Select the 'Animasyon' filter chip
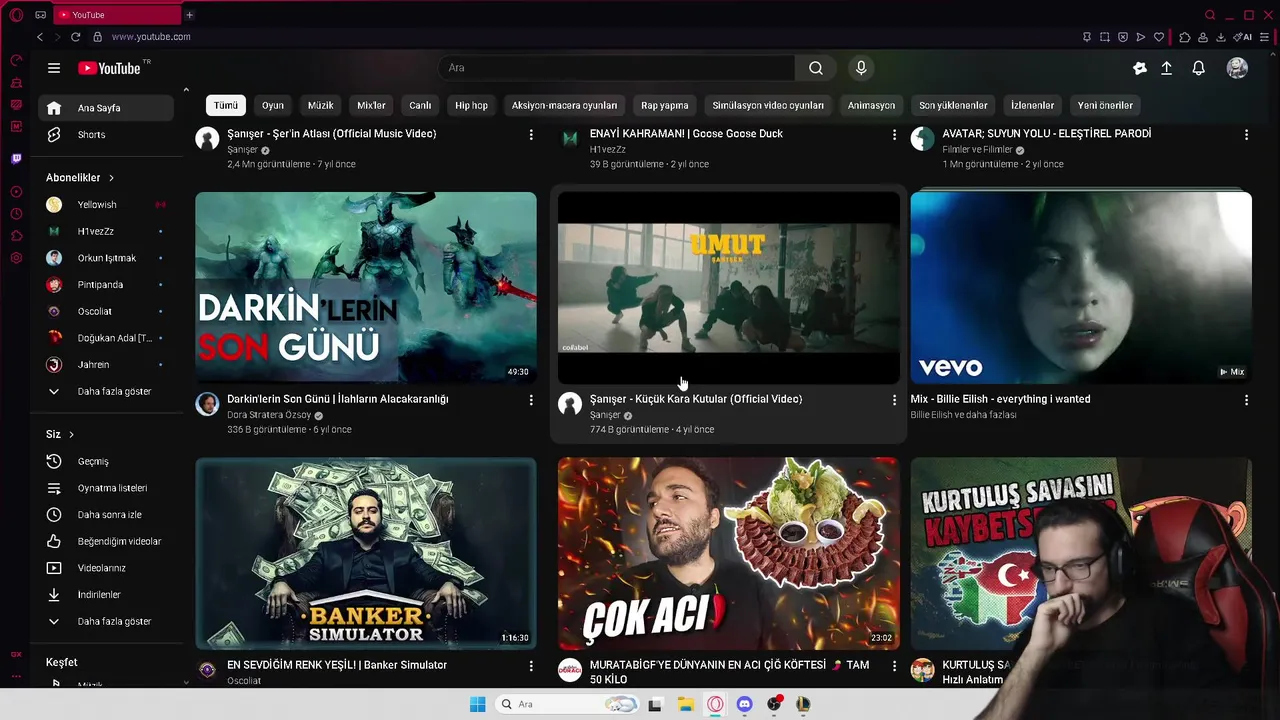The image size is (1280, 720). tap(871, 105)
